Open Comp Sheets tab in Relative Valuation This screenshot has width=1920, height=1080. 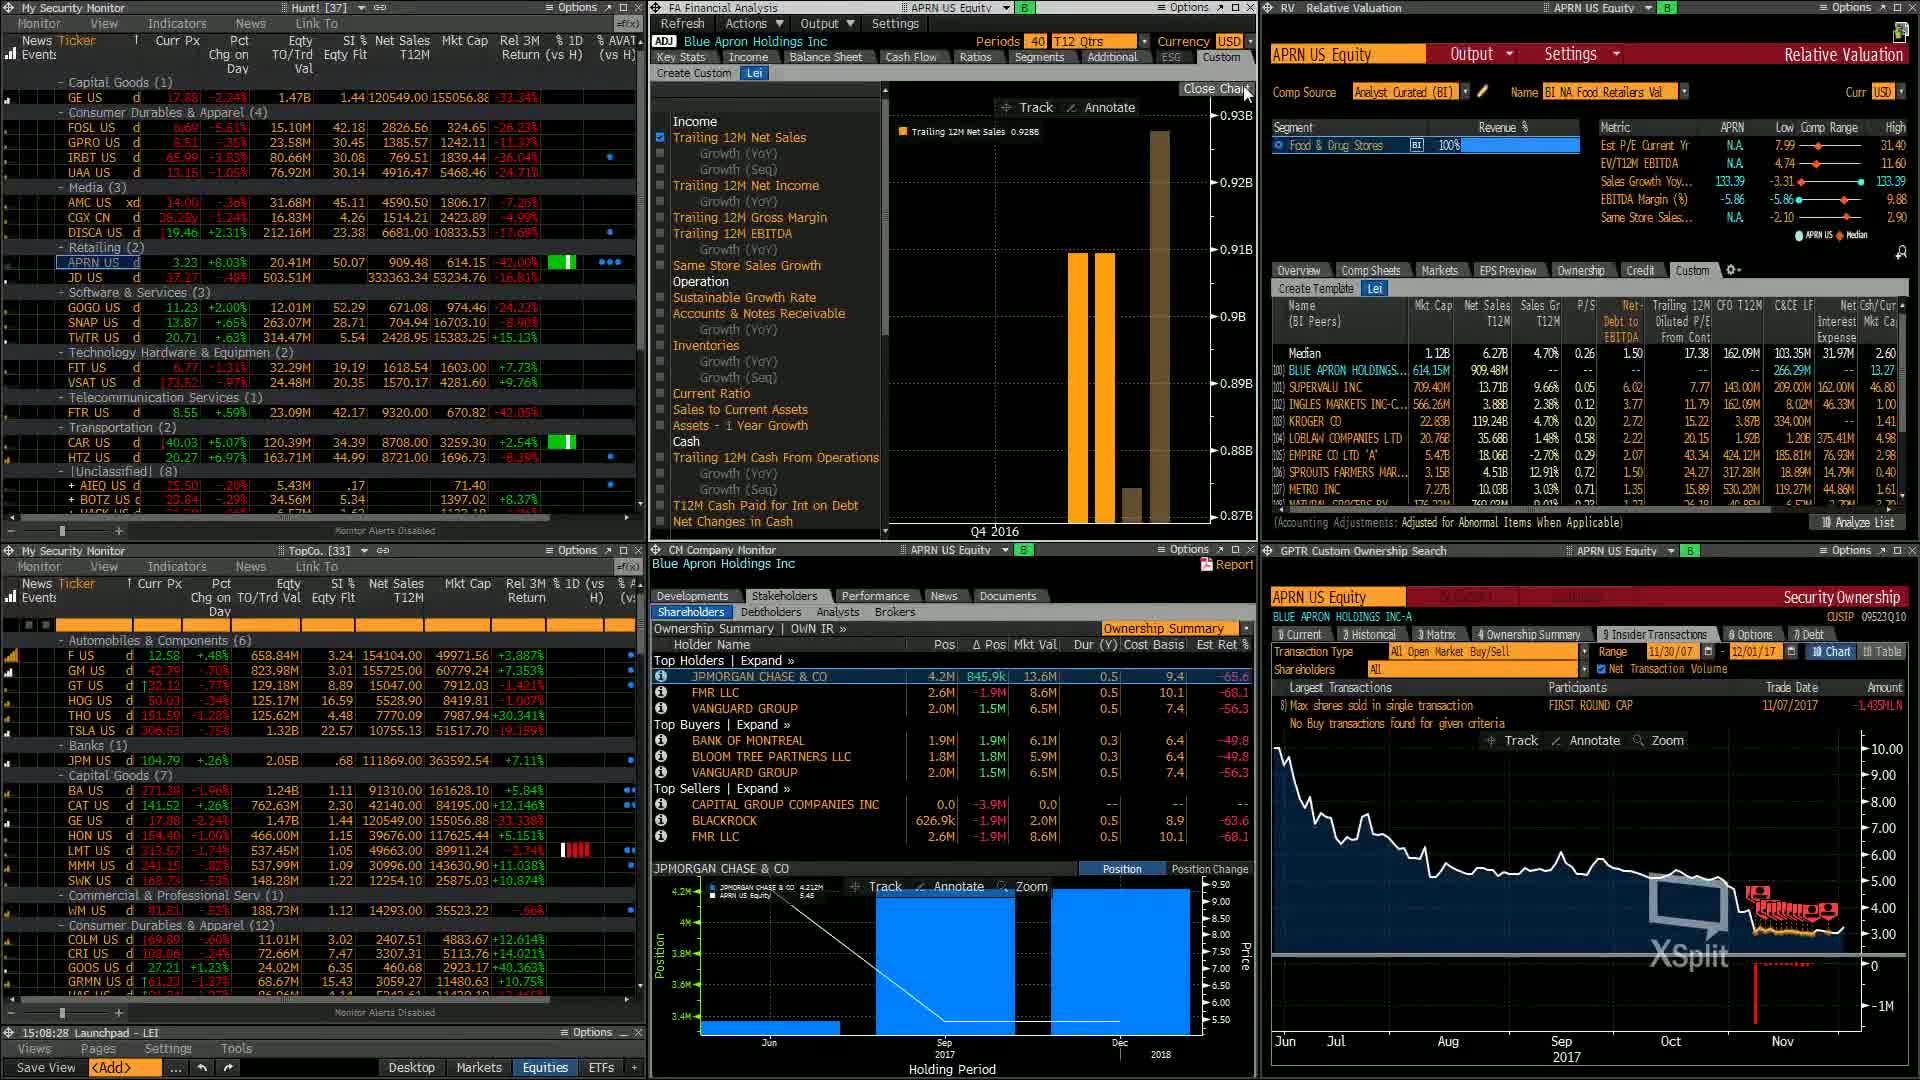click(x=1370, y=271)
